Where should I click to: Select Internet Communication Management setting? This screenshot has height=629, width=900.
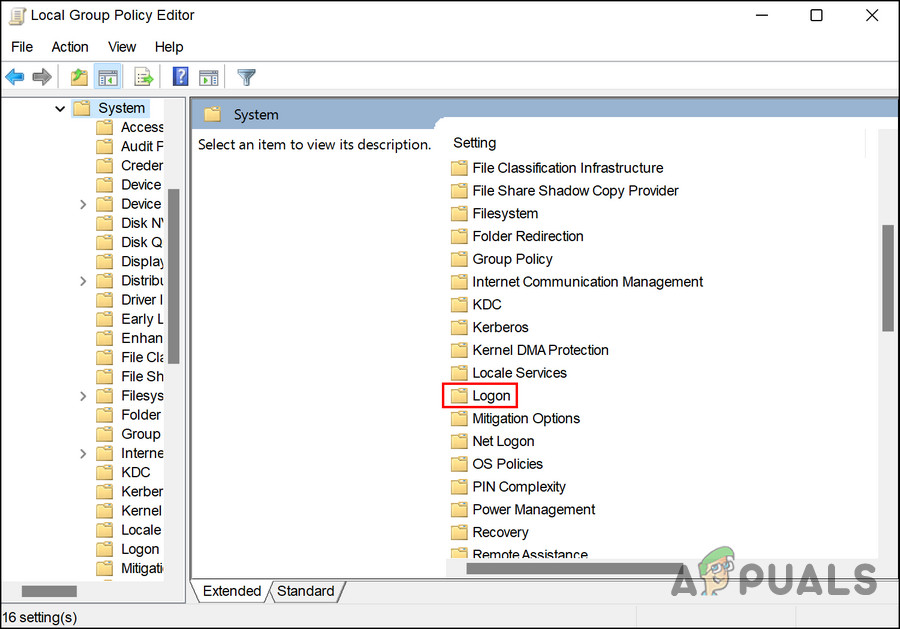(587, 282)
